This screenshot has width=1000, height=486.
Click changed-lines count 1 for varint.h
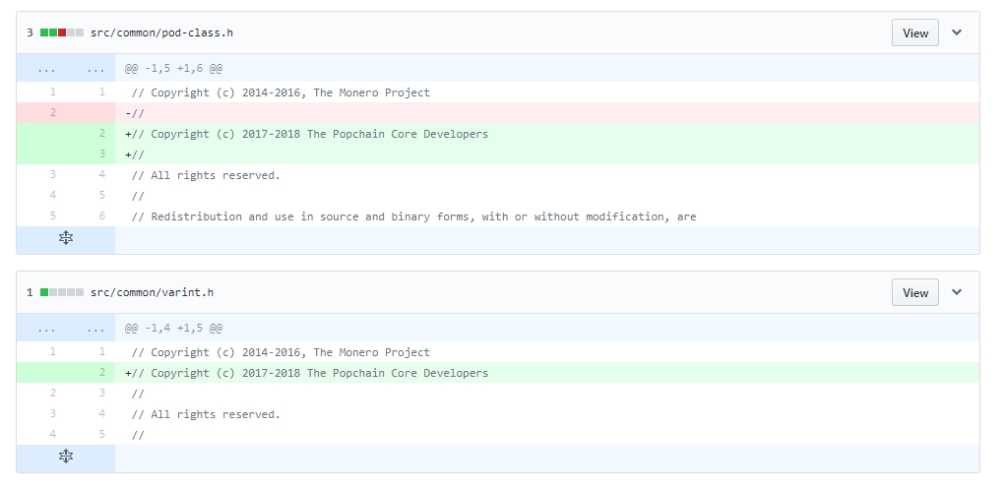pyautogui.click(x=30, y=292)
